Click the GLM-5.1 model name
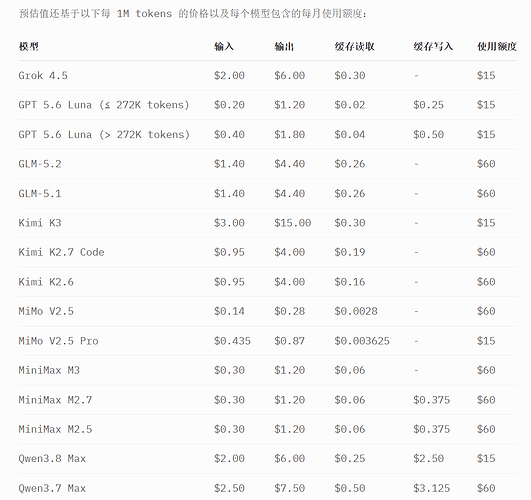The image size is (531, 500). point(40,193)
